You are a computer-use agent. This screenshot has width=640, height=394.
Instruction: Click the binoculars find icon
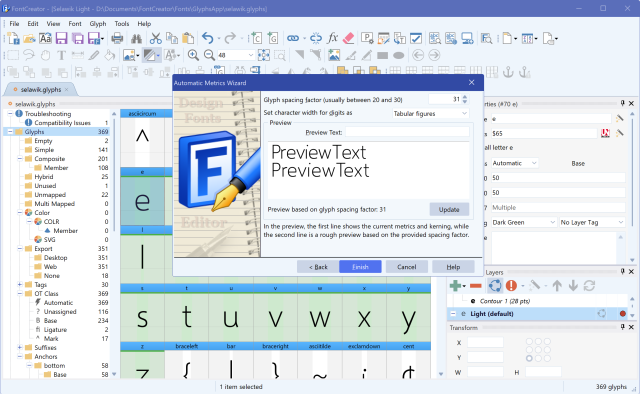tap(136, 39)
